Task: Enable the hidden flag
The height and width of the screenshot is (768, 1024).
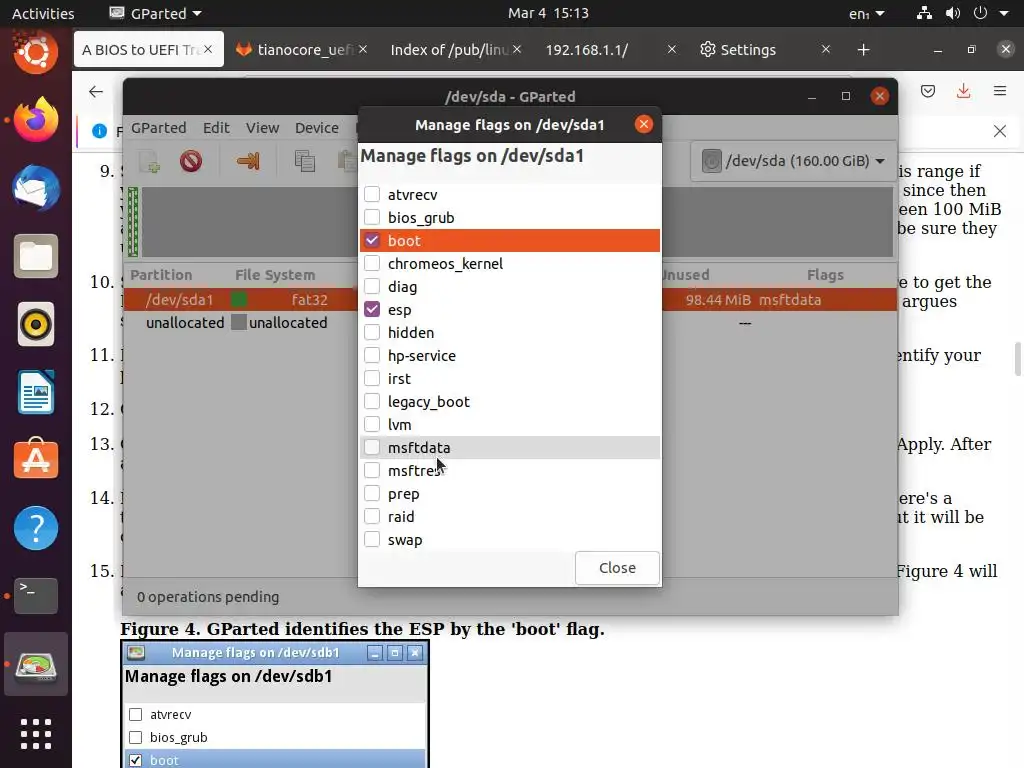Action: tap(372, 332)
